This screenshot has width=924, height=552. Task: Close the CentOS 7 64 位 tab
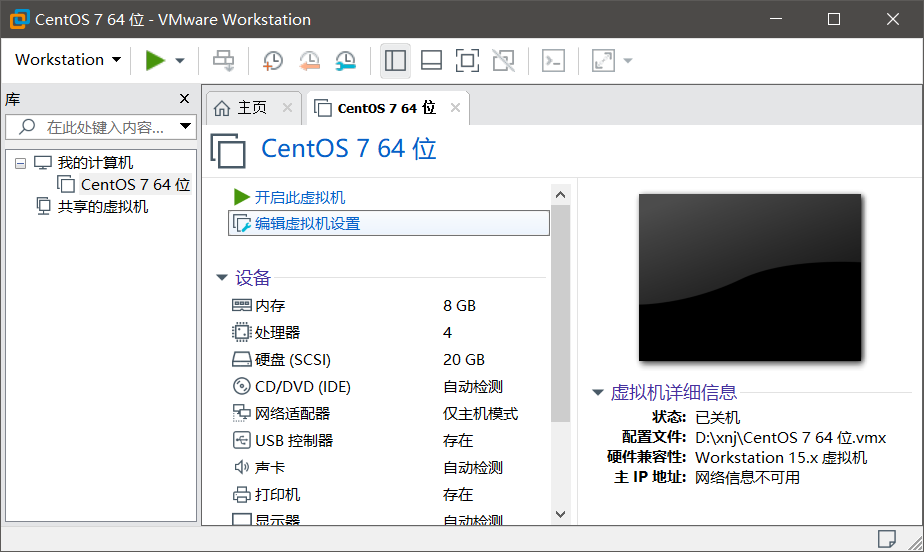[x=456, y=108]
